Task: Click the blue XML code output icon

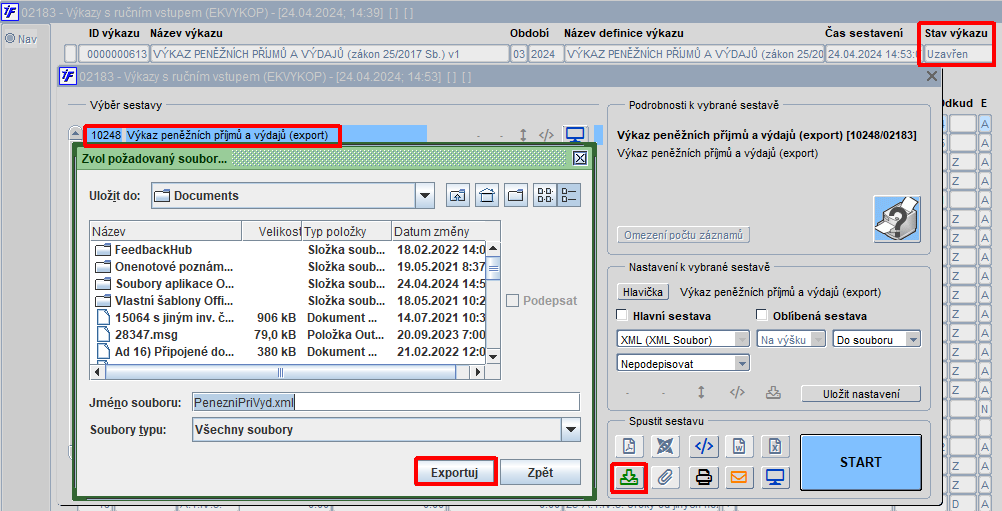Action: tap(704, 446)
